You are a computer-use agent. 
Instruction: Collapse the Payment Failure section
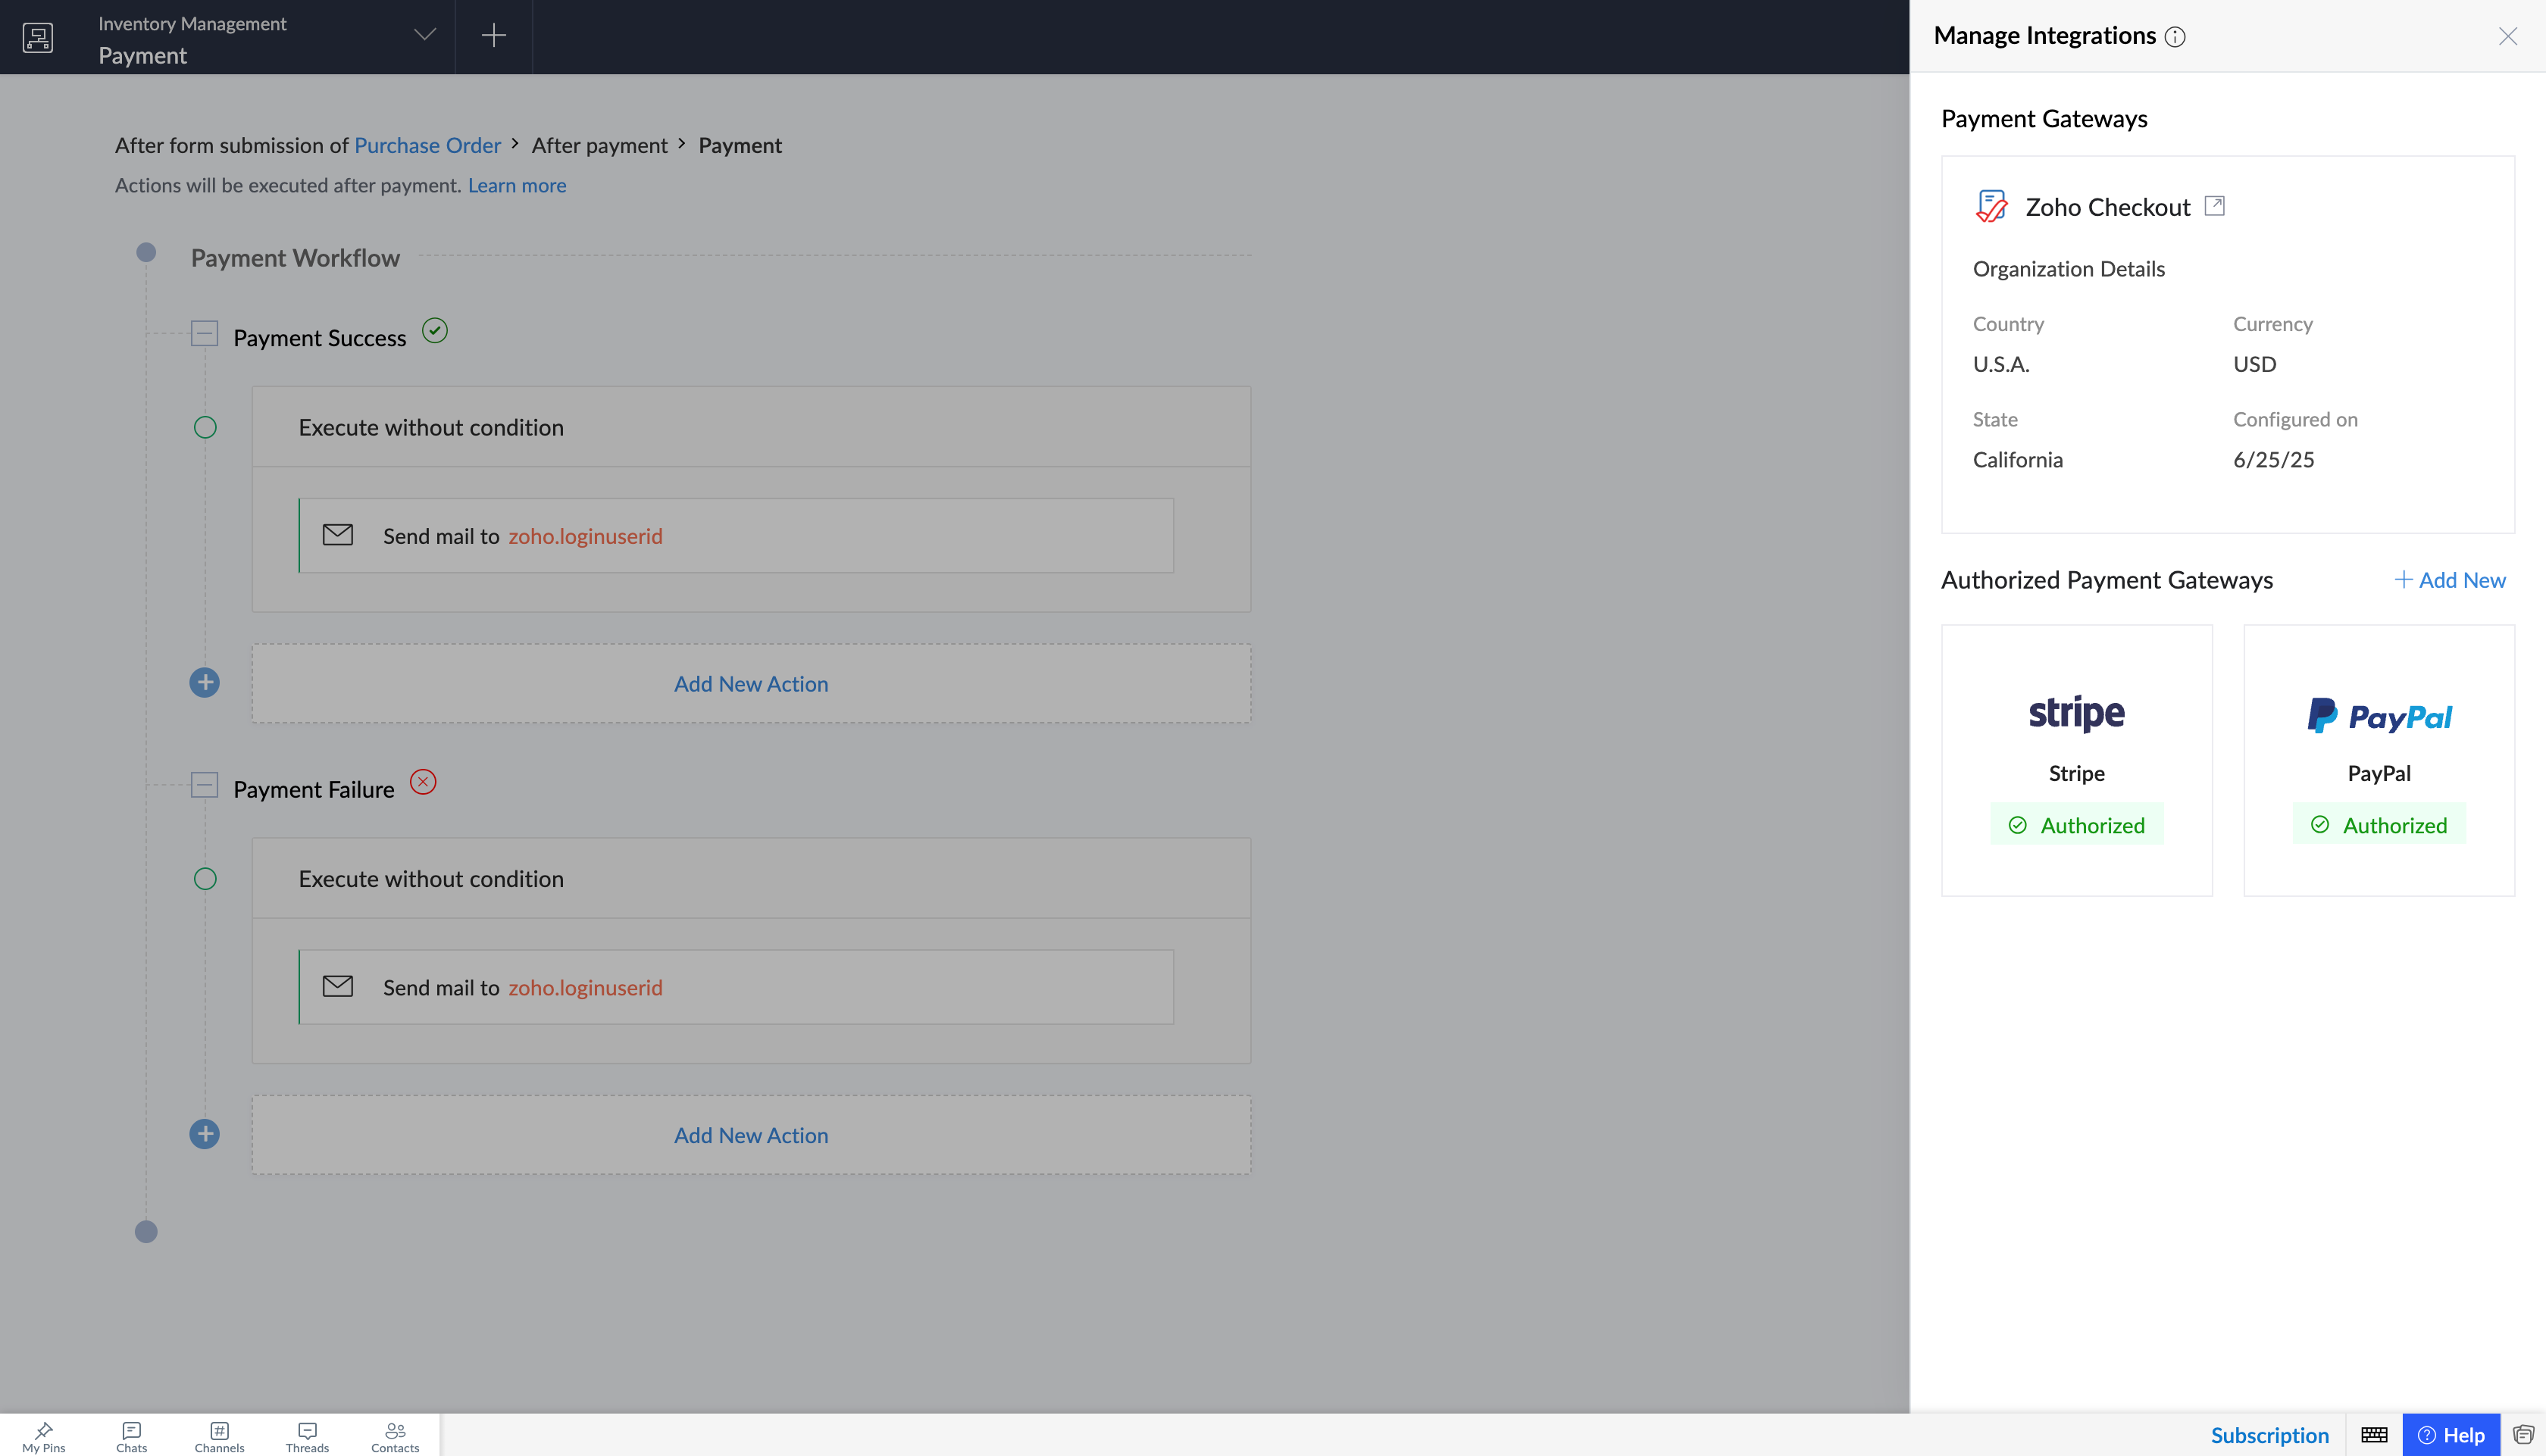point(204,785)
